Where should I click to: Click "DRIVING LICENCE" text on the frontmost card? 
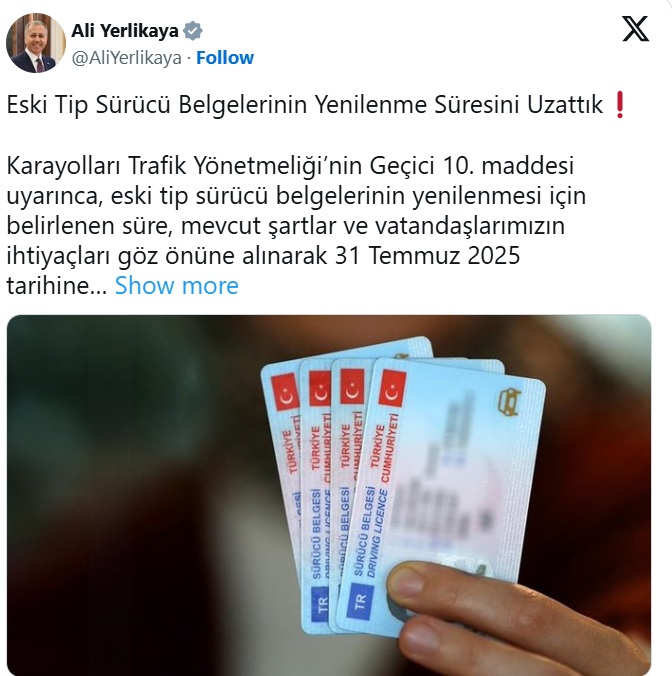pyautogui.click(x=378, y=533)
